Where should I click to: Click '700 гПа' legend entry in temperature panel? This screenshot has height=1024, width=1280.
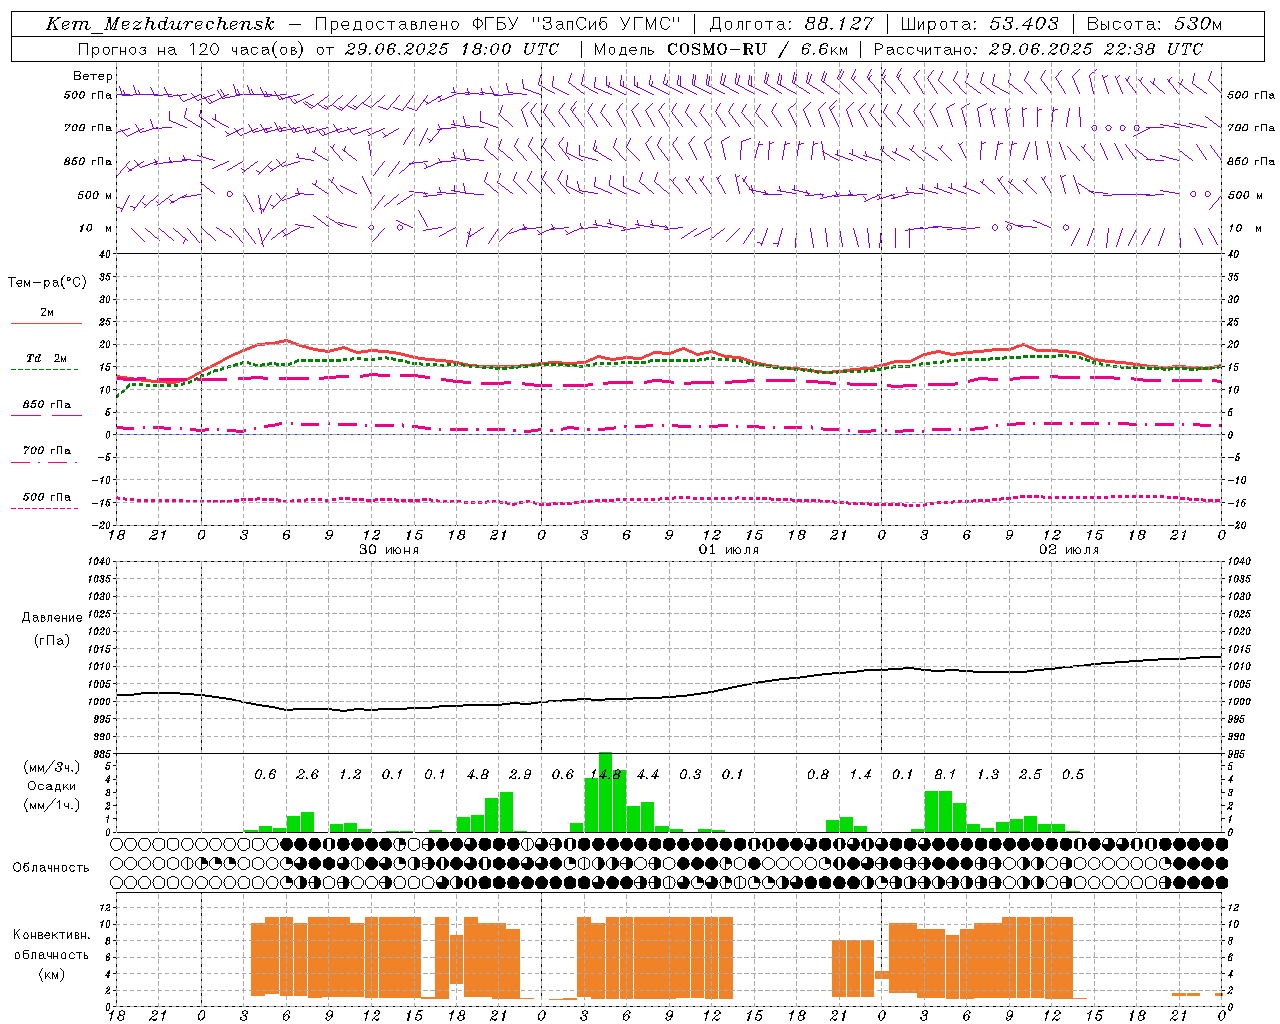pyautogui.click(x=47, y=451)
